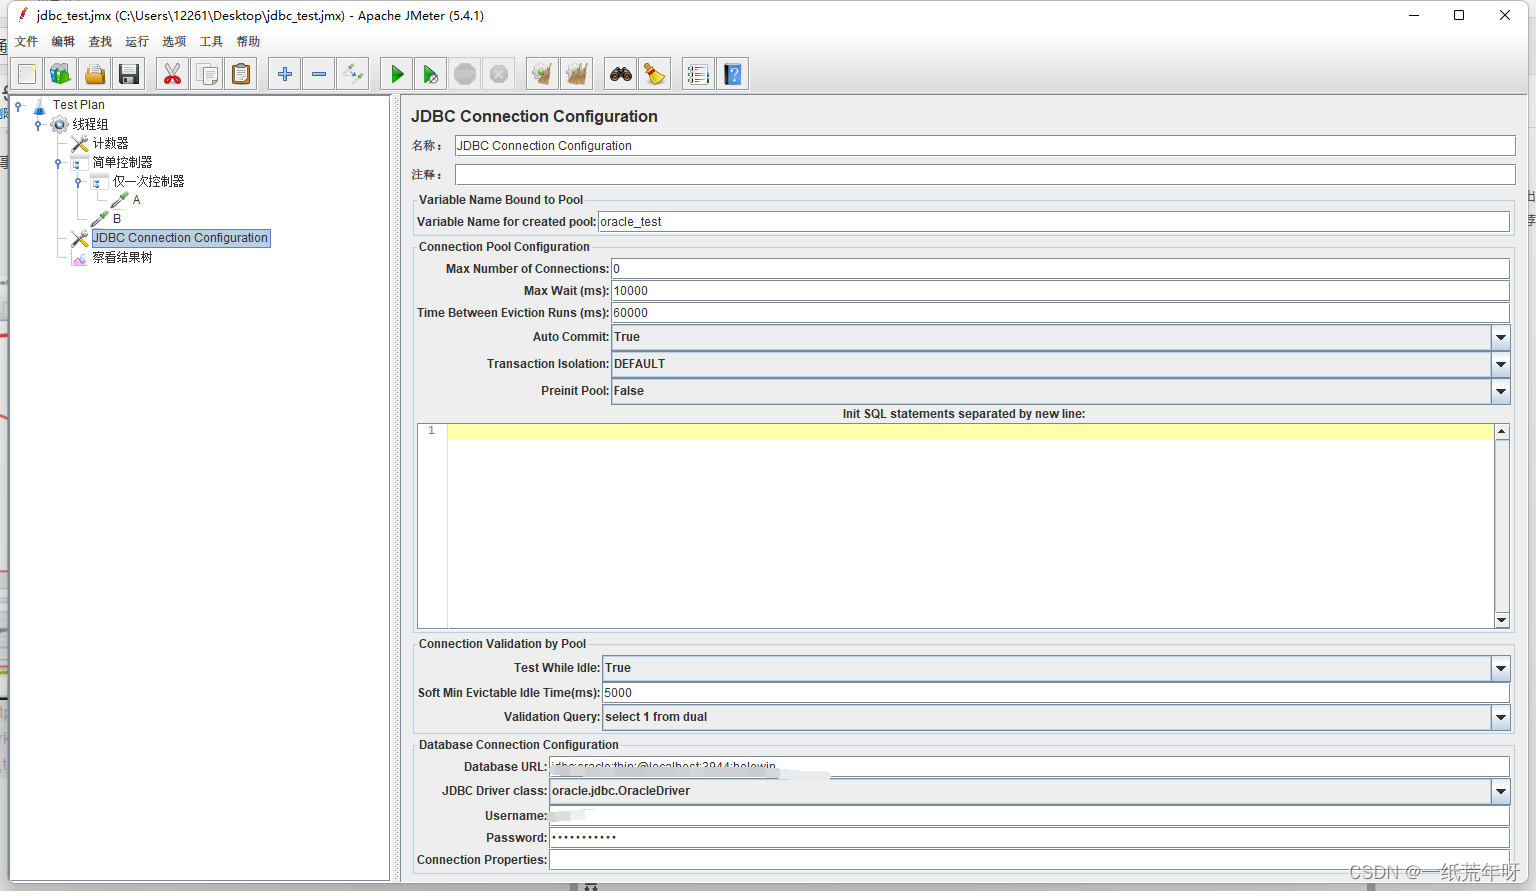Open the 文件 menu
Image resolution: width=1536 pixels, height=891 pixels.
27,42
